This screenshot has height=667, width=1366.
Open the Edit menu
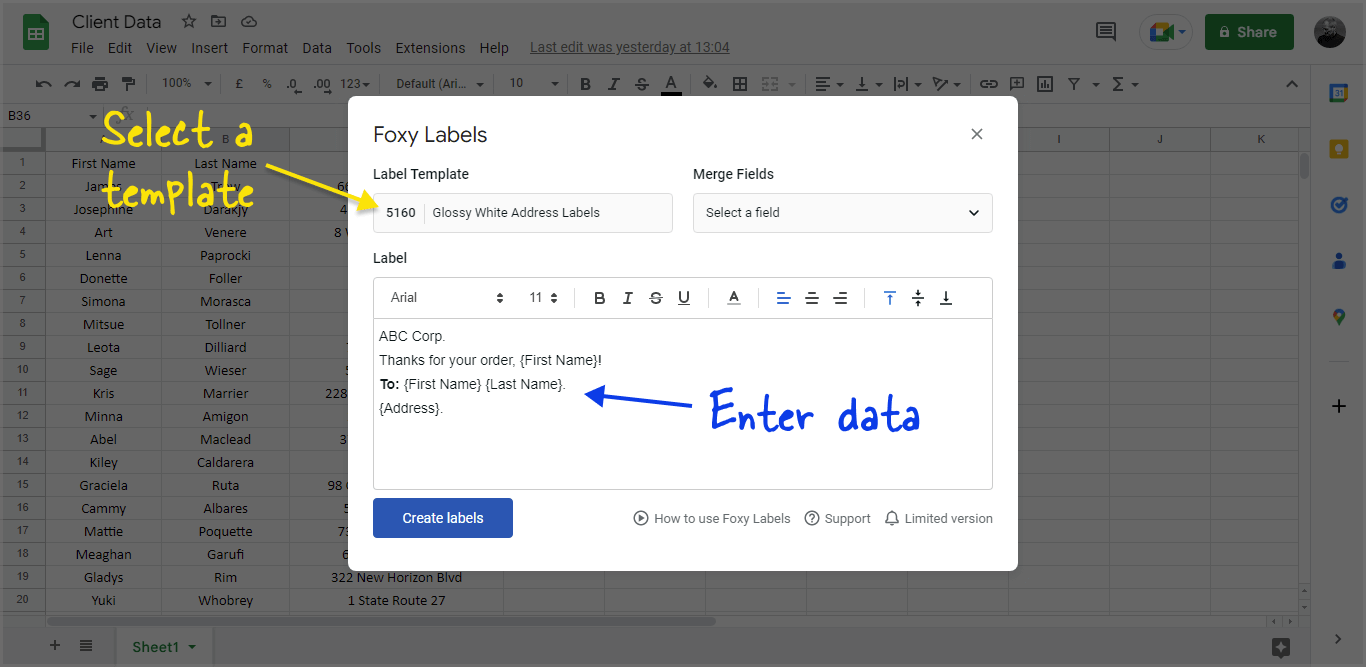120,48
